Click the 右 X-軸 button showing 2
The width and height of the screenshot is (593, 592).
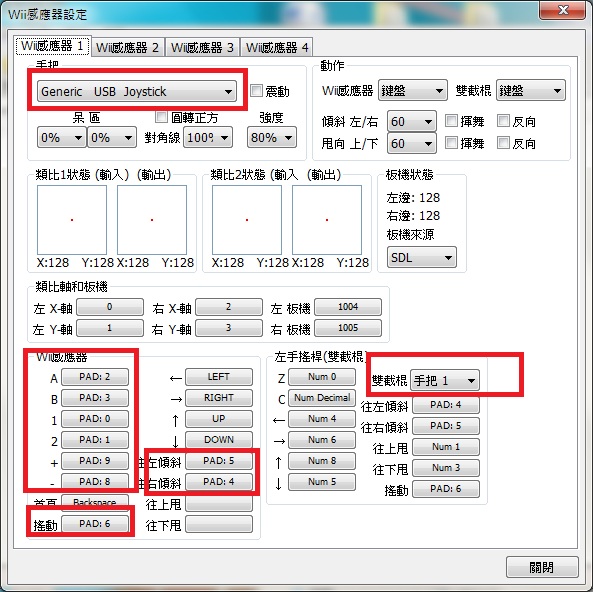point(229,307)
